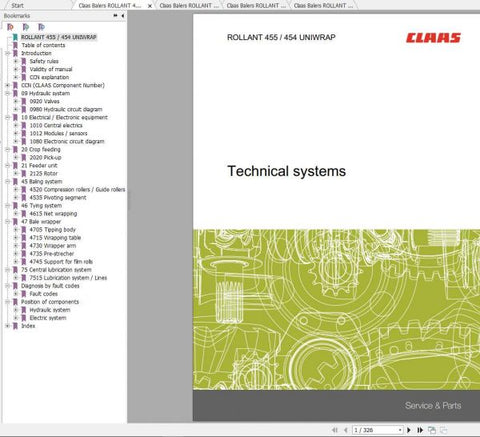Click bookmark icon beside 2125 Rotor
Screen dimensions: 480x437
(24, 173)
